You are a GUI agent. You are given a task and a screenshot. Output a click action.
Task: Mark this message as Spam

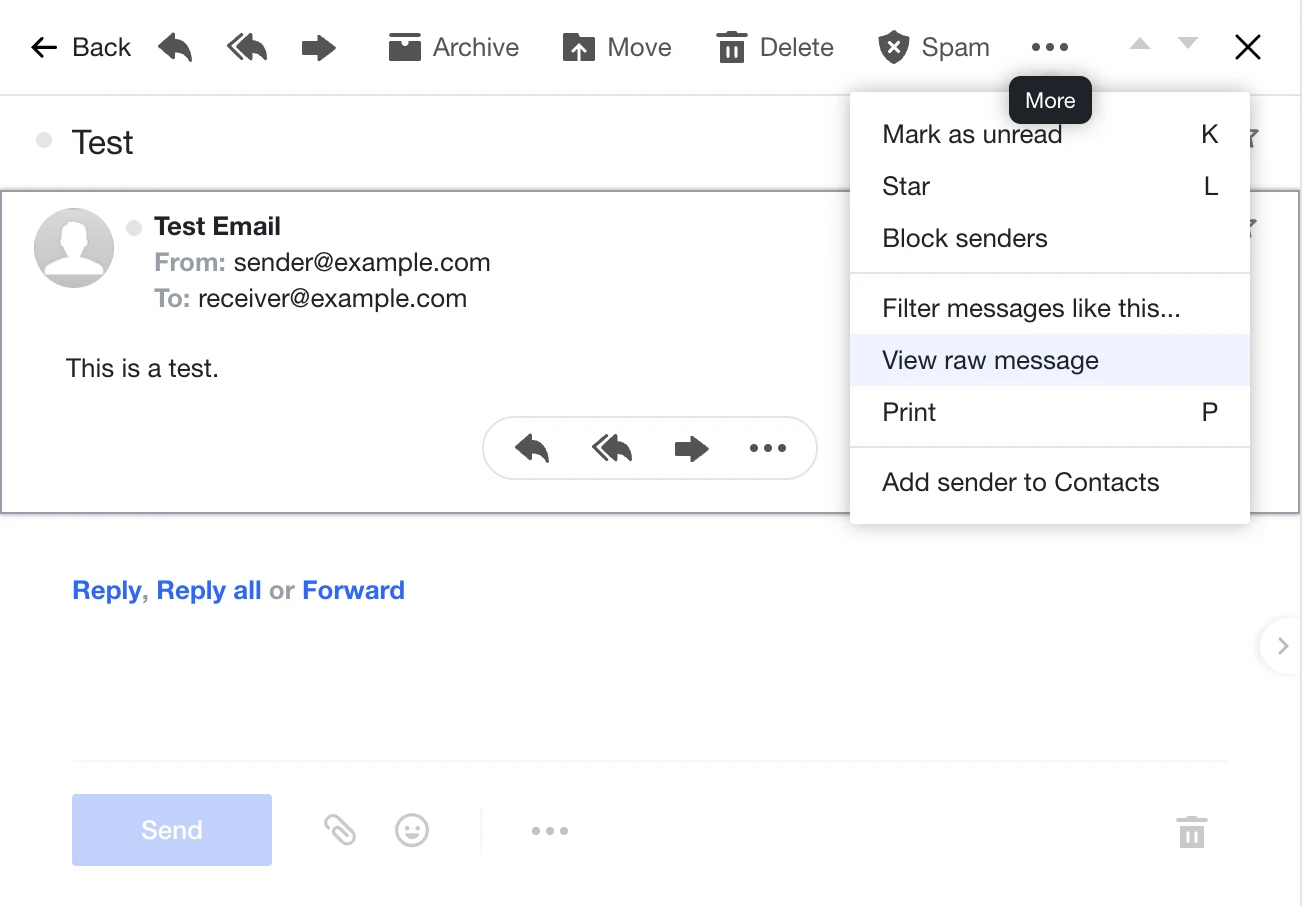tap(933, 47)
